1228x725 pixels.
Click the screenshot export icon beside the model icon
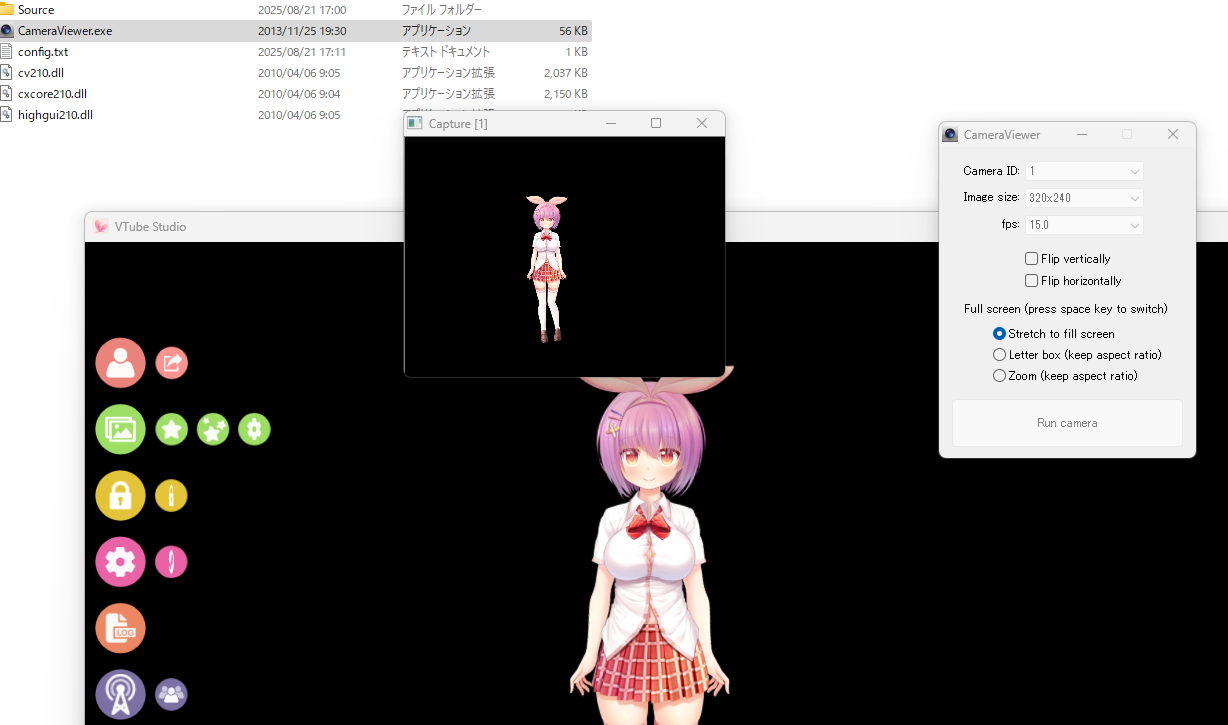coord(171,362)
